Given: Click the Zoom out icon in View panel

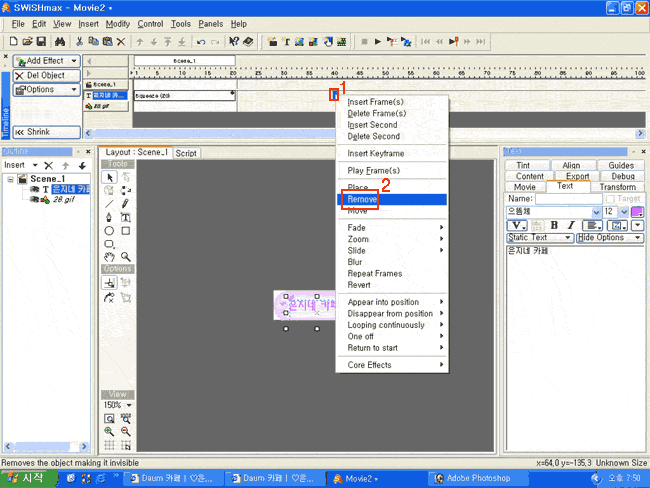Looking at the screenshot, I should 126,432.
